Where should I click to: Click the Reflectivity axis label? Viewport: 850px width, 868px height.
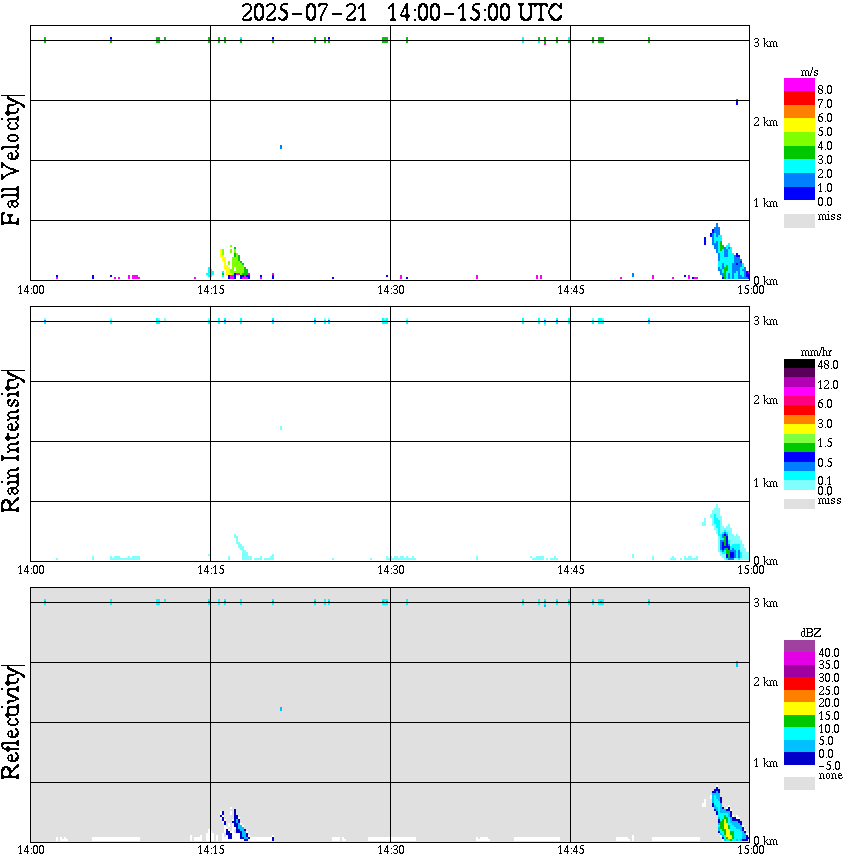click(x=12, y=722)
